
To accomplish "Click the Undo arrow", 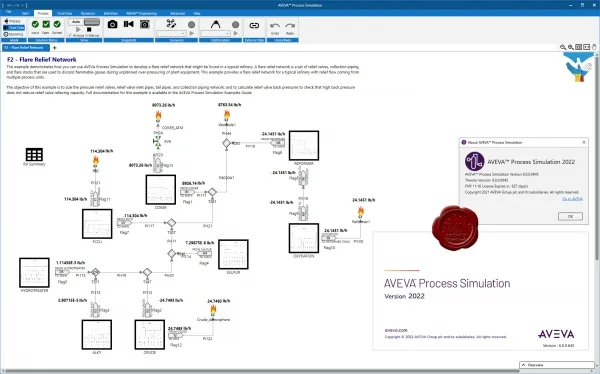I will [275, 26].
